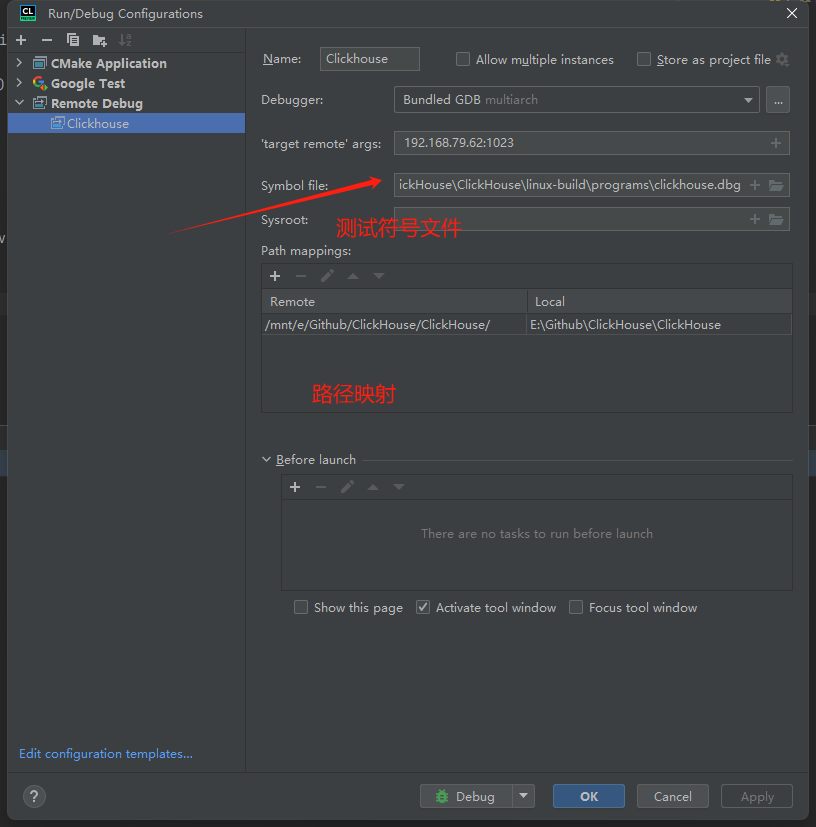Click the Remote column header
Image resolution: width=816 pixels, height=827 pixels.
394,302
